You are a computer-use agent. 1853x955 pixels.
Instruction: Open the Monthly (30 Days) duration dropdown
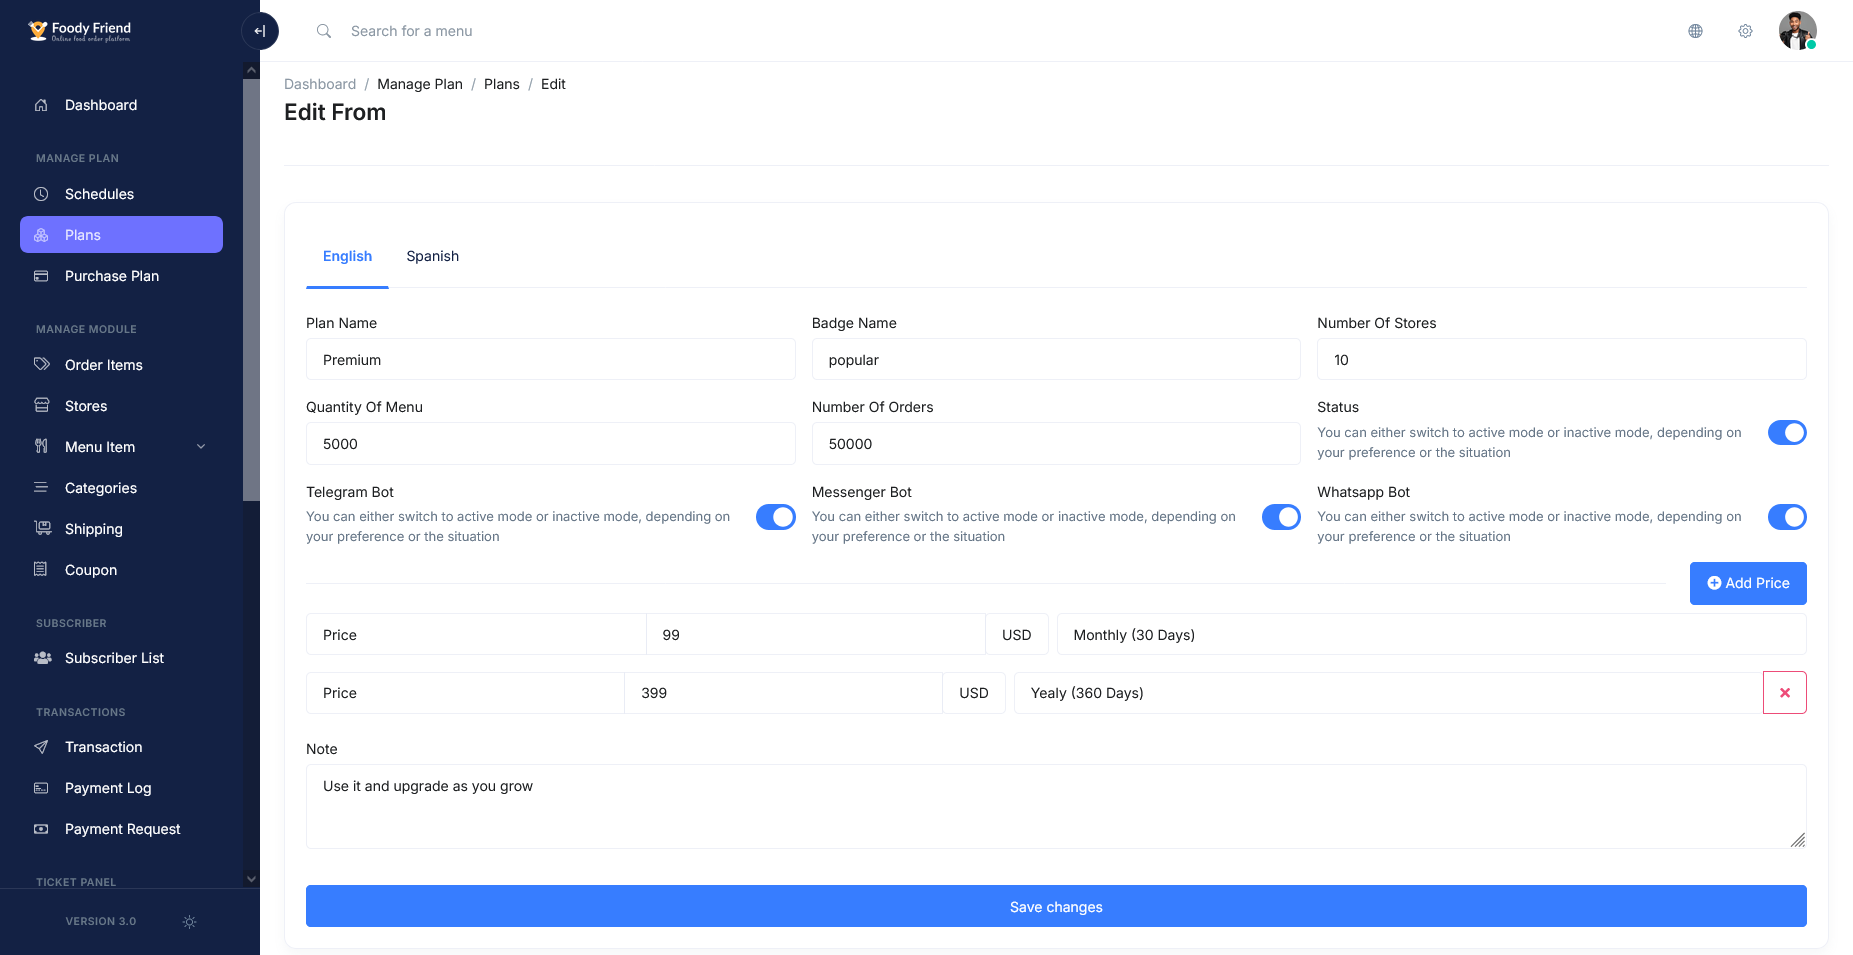coord(1431,635)
